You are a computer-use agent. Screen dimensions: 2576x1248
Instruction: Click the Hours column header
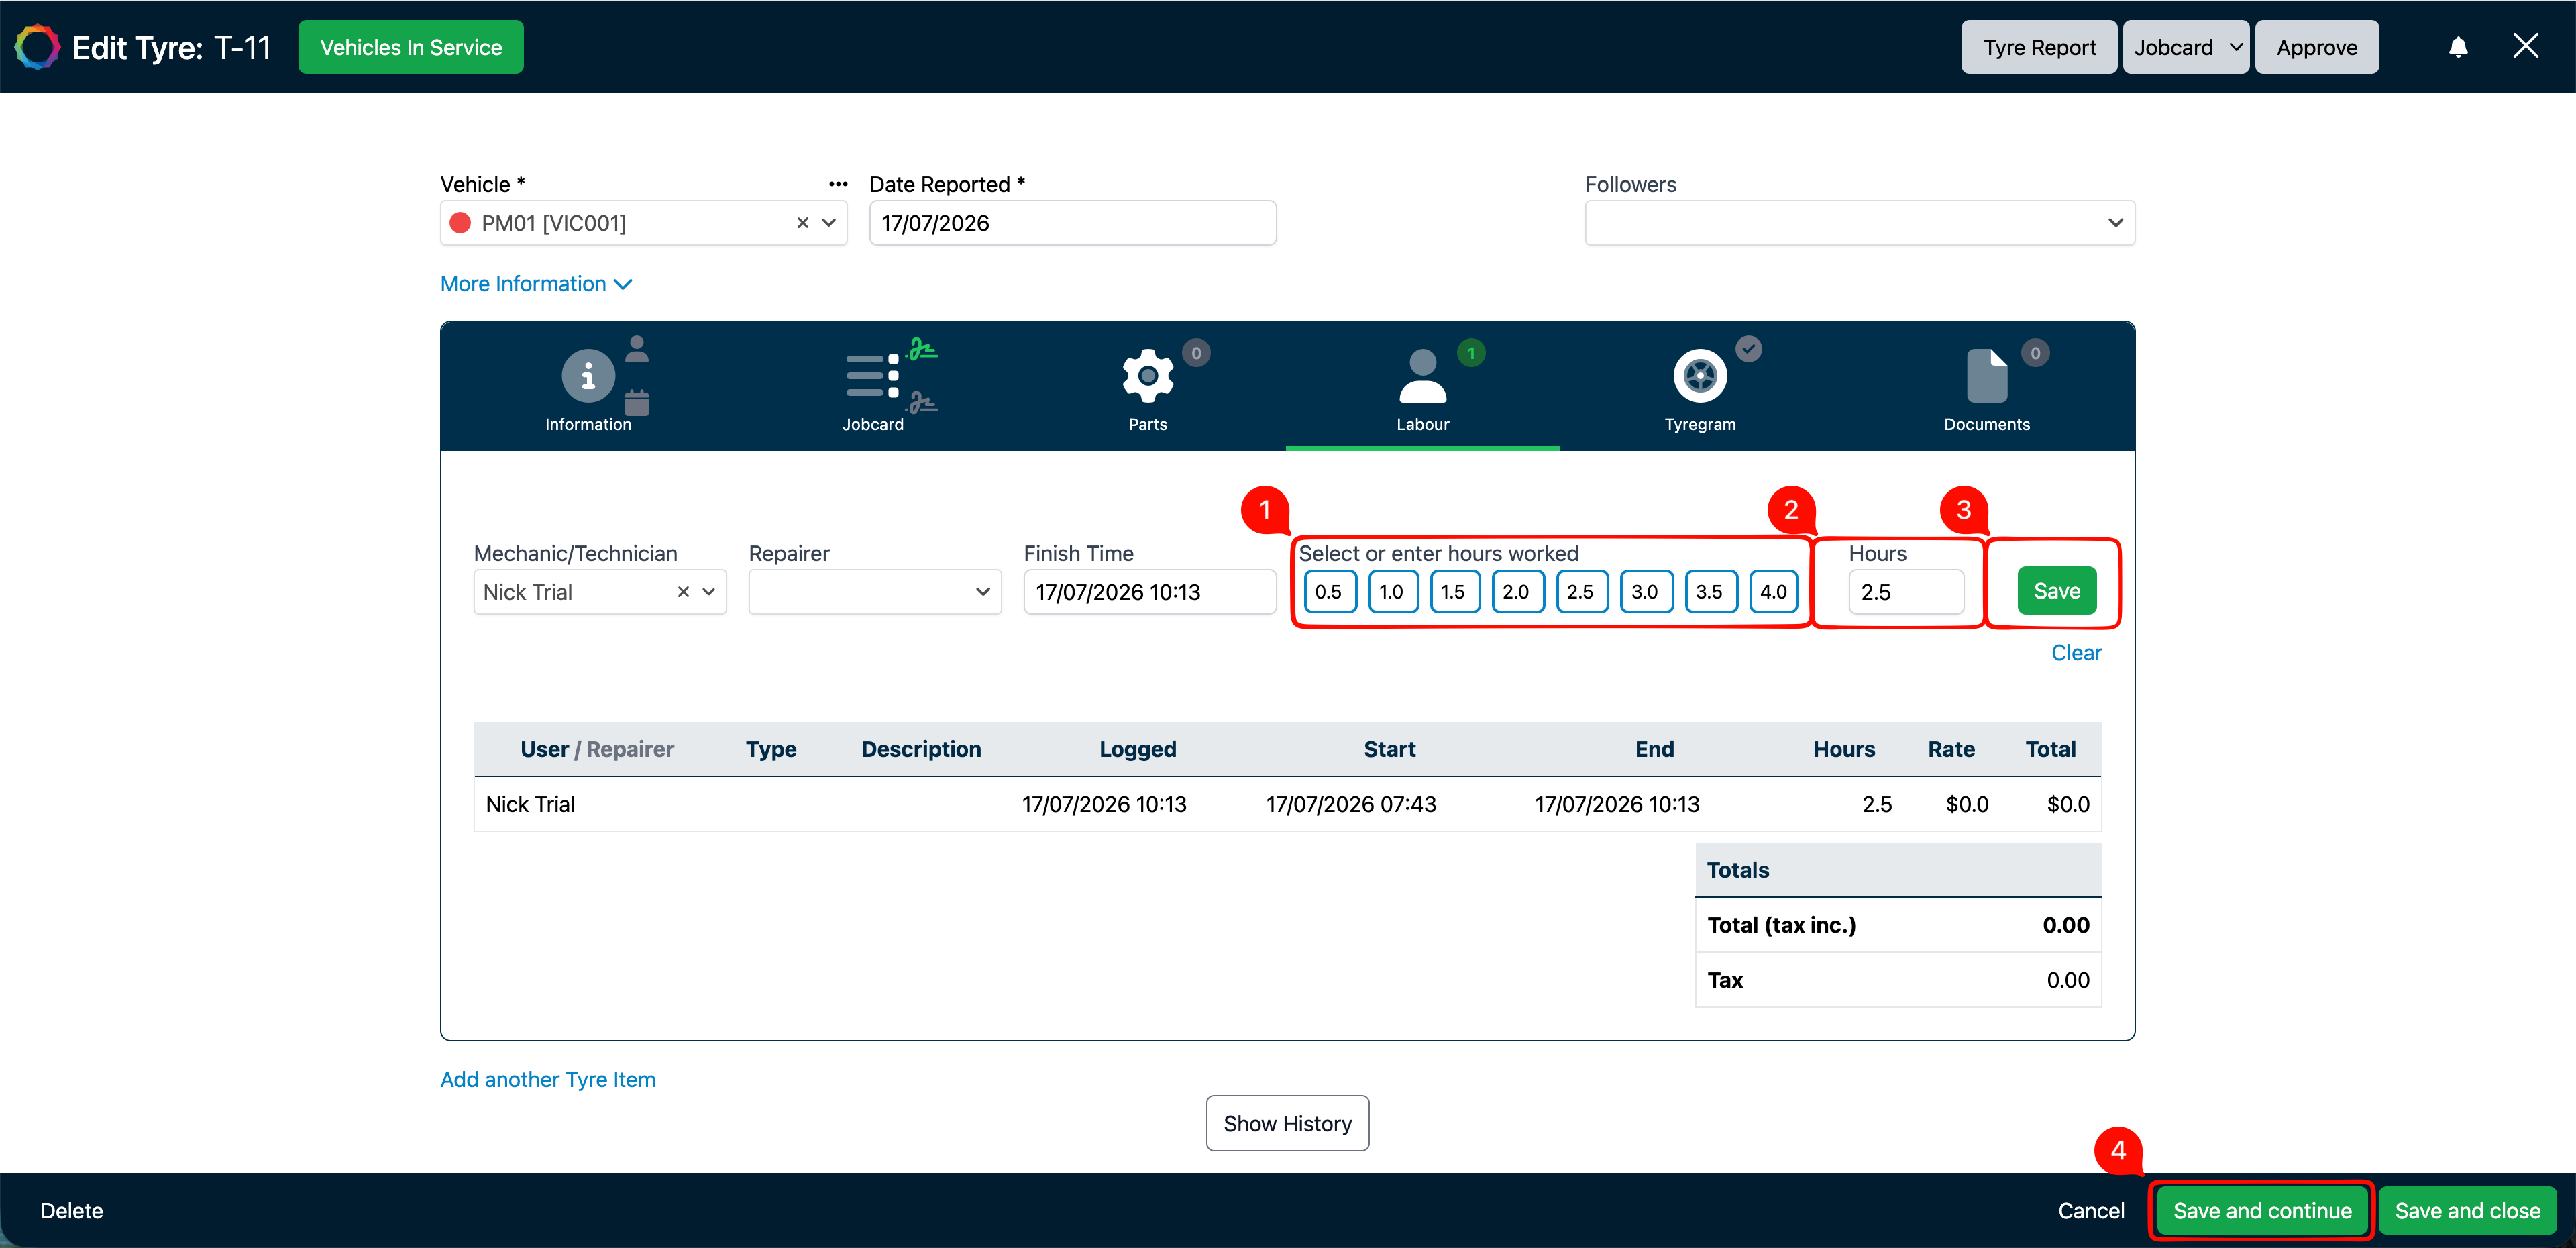point(1843,749)
